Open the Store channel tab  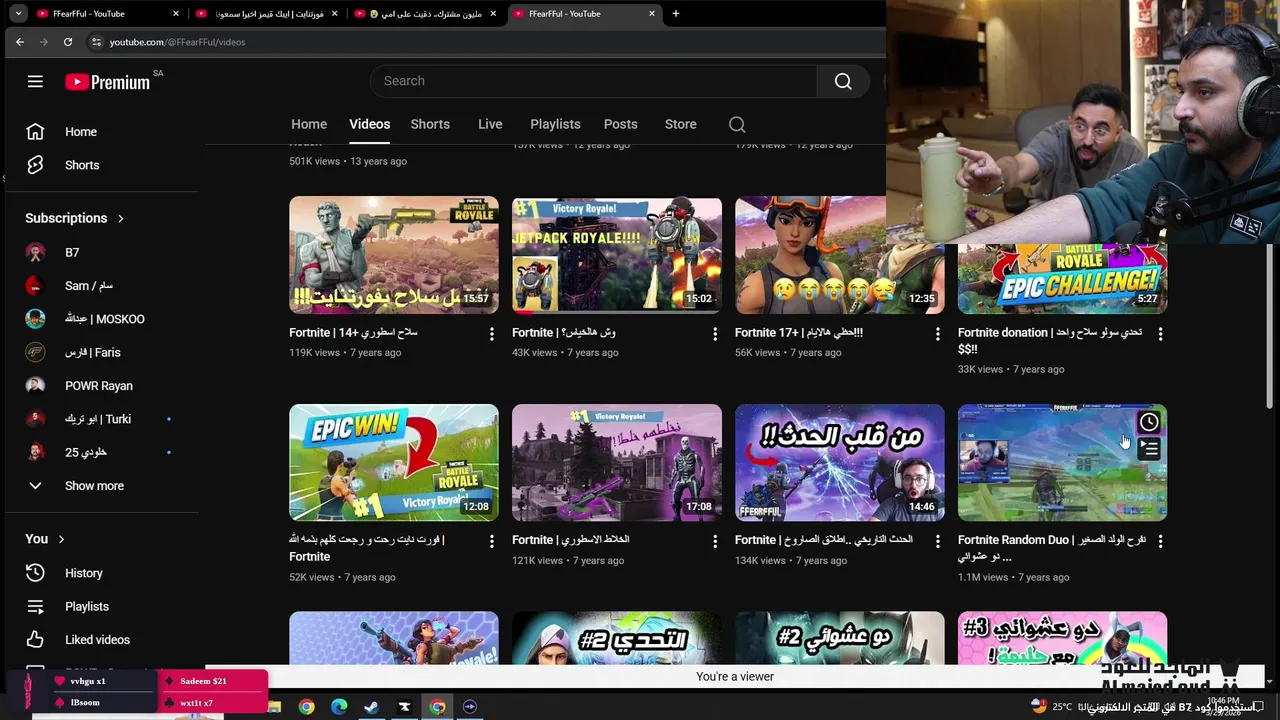(x=680, y=124)
